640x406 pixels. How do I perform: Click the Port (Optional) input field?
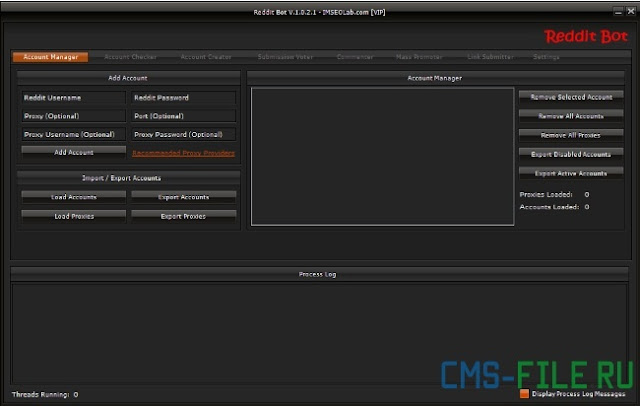click(183, 116)
